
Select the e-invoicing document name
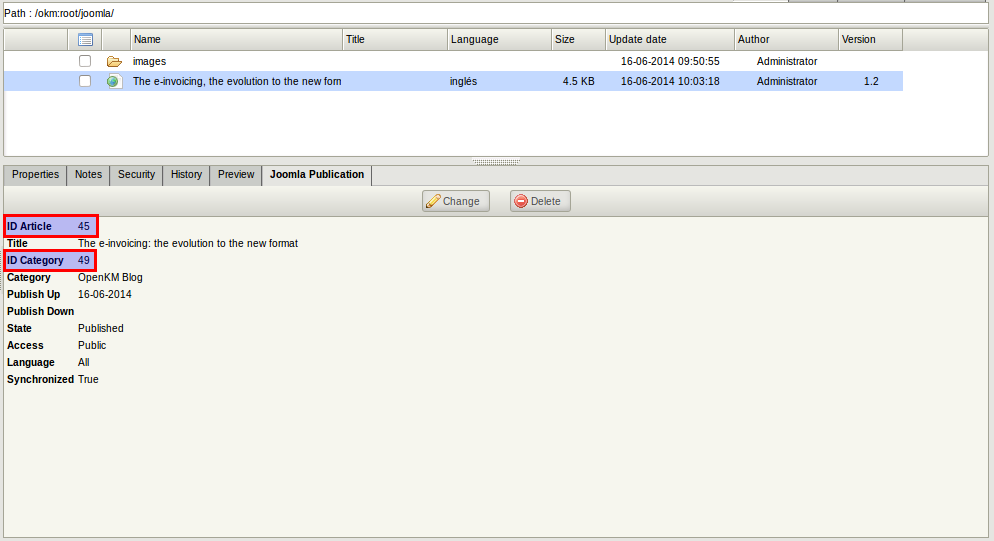click(237, 81)
